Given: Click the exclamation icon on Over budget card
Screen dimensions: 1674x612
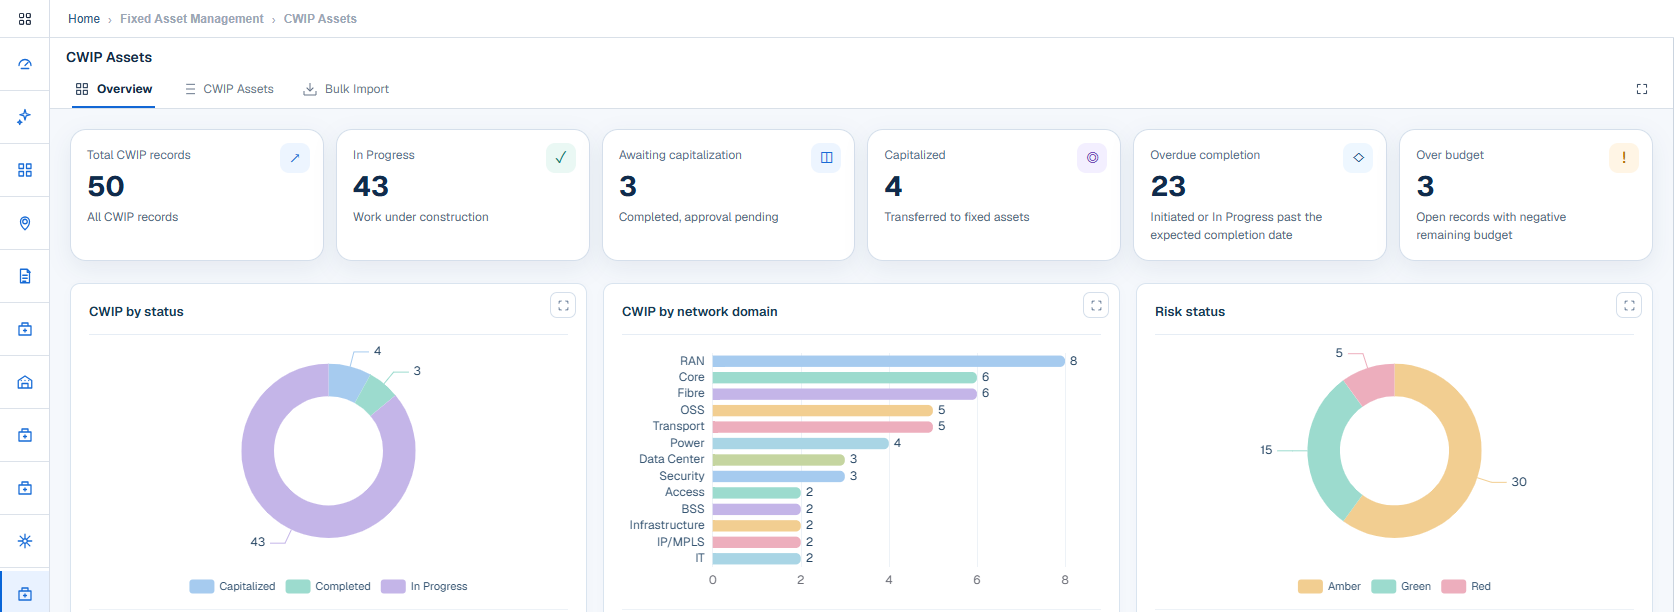Looking at the screenshot, I should click(x=1624, y=158).
